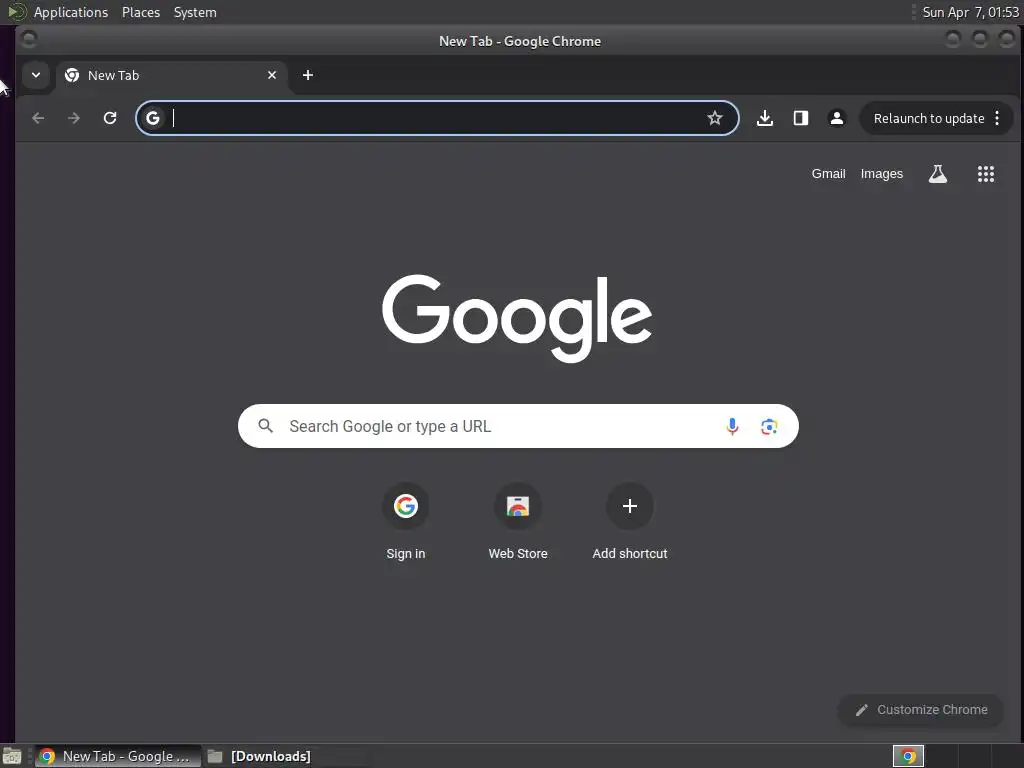The image size is (1024, 768).
Task: Open the clock showing Sun Apr 7
Action: (970, 12)
